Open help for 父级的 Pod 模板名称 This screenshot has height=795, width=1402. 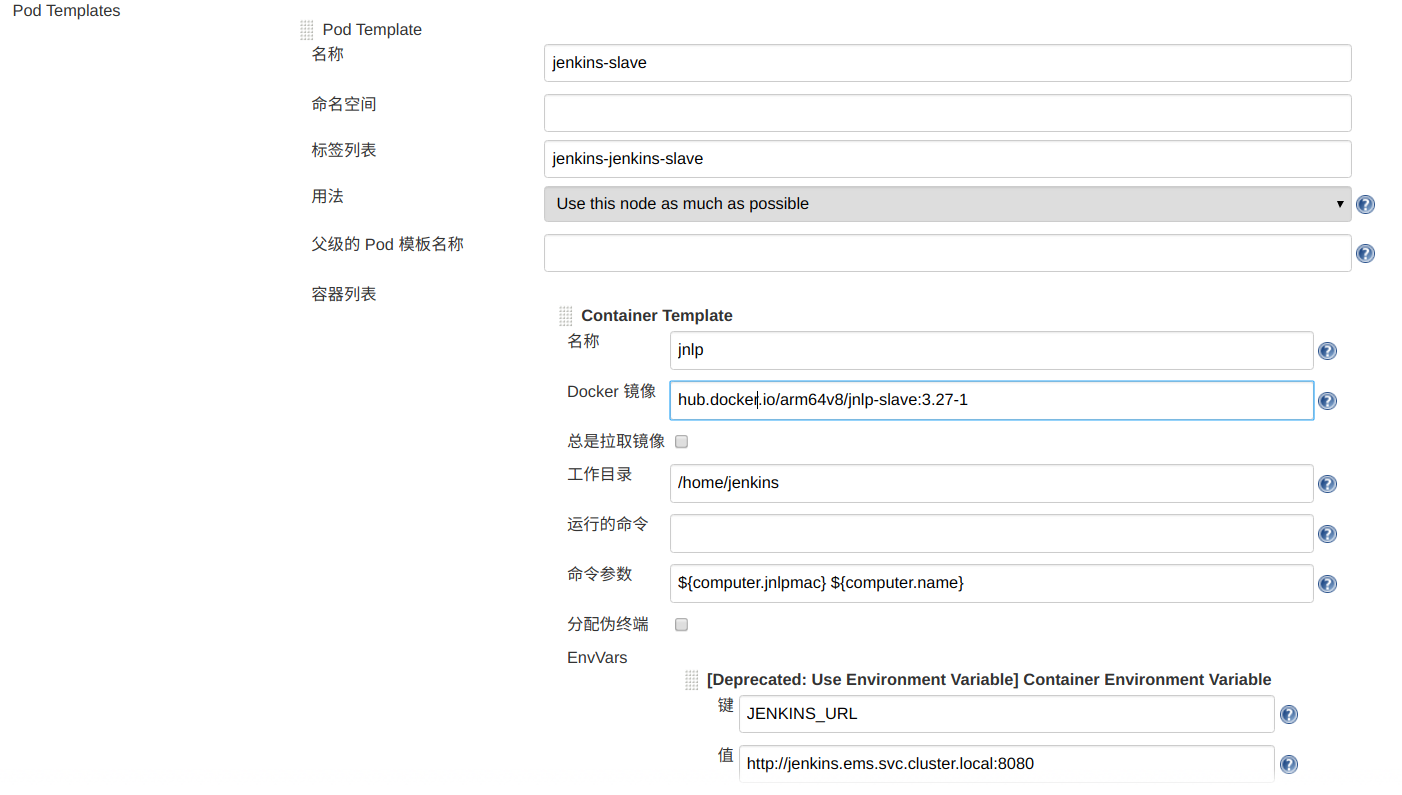click(1365, 253)
